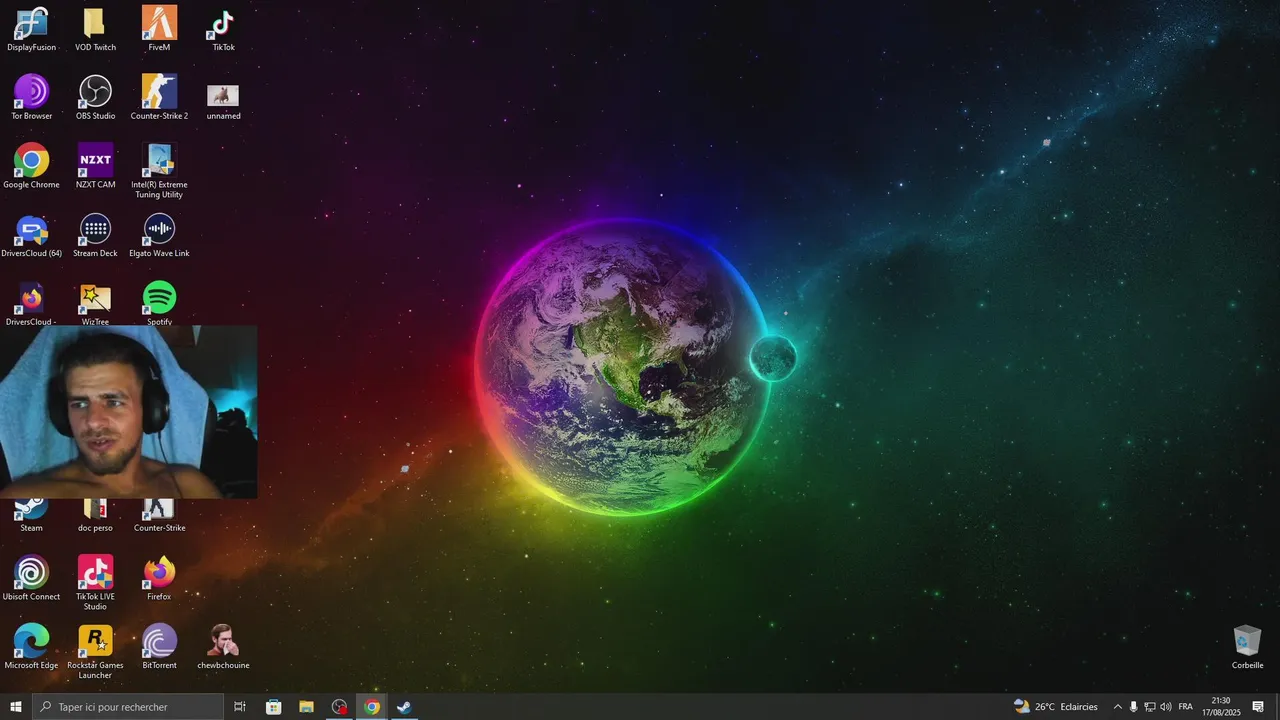Viewport: 1280px width, 720px height.
Task: Open the DisplayFusion desktop shortcut
Action: point(31,29)
